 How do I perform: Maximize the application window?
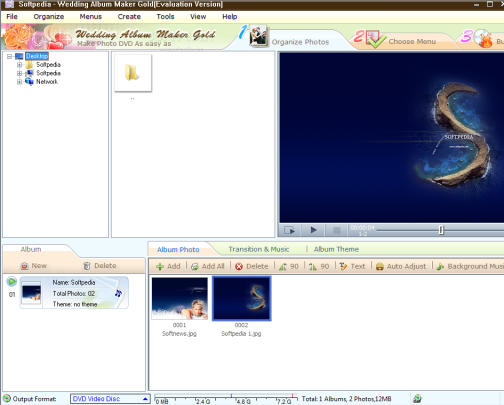coord(490,4)
